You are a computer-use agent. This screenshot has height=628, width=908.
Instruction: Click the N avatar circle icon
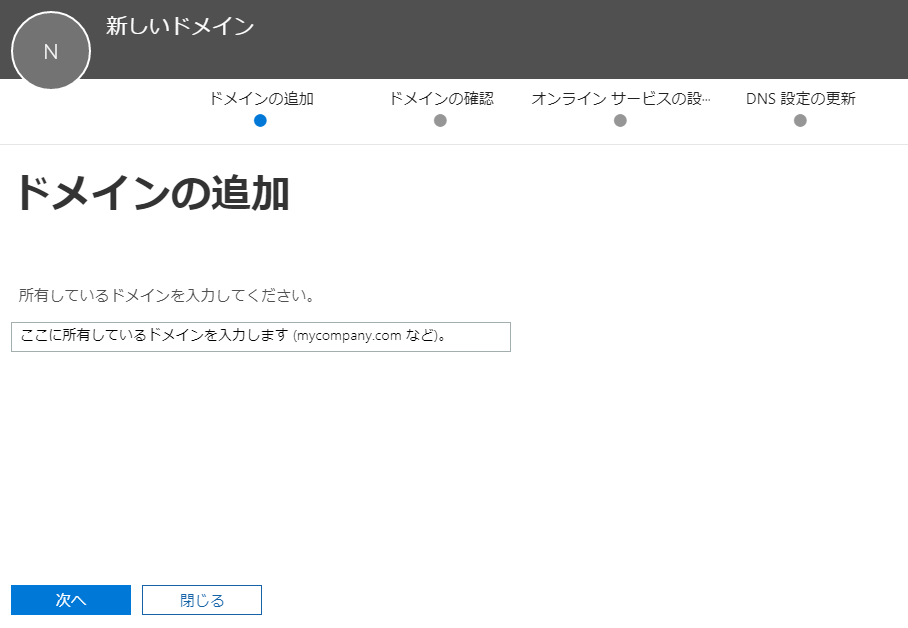coord(51,51)
